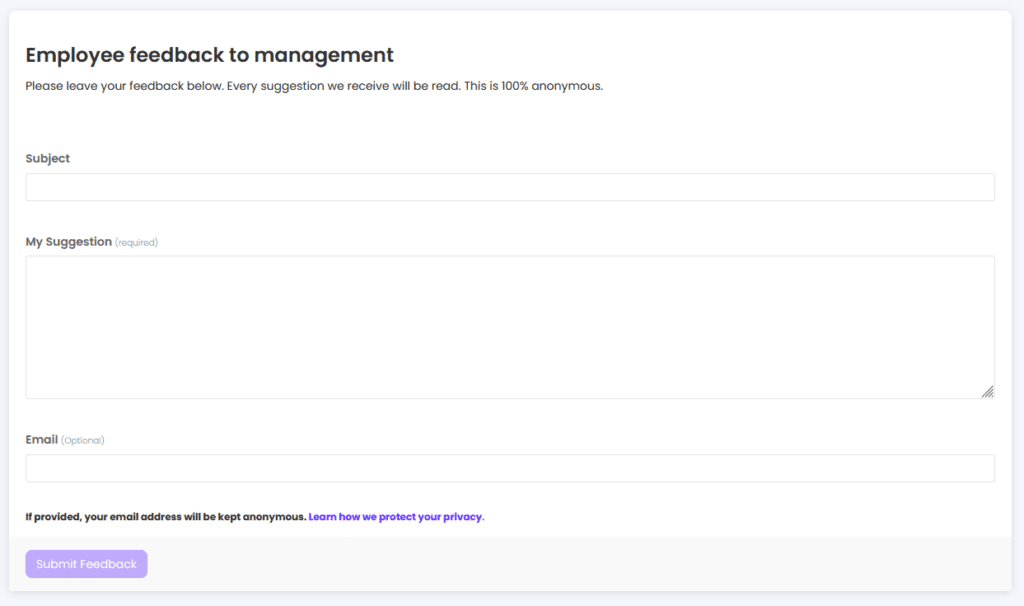
Task: Click the word 'management' in the heading
Action: pyautogui.click(x=334, y=55)
